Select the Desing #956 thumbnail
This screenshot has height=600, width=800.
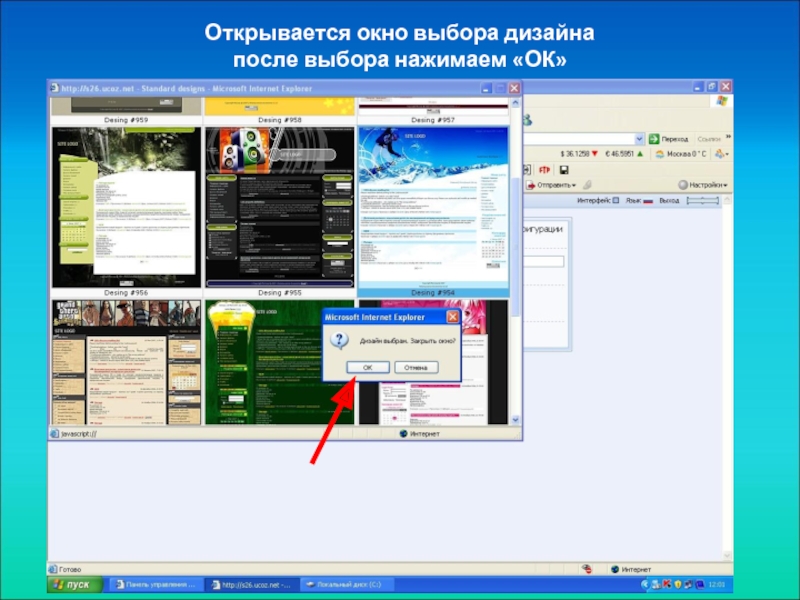coord(126,207)
